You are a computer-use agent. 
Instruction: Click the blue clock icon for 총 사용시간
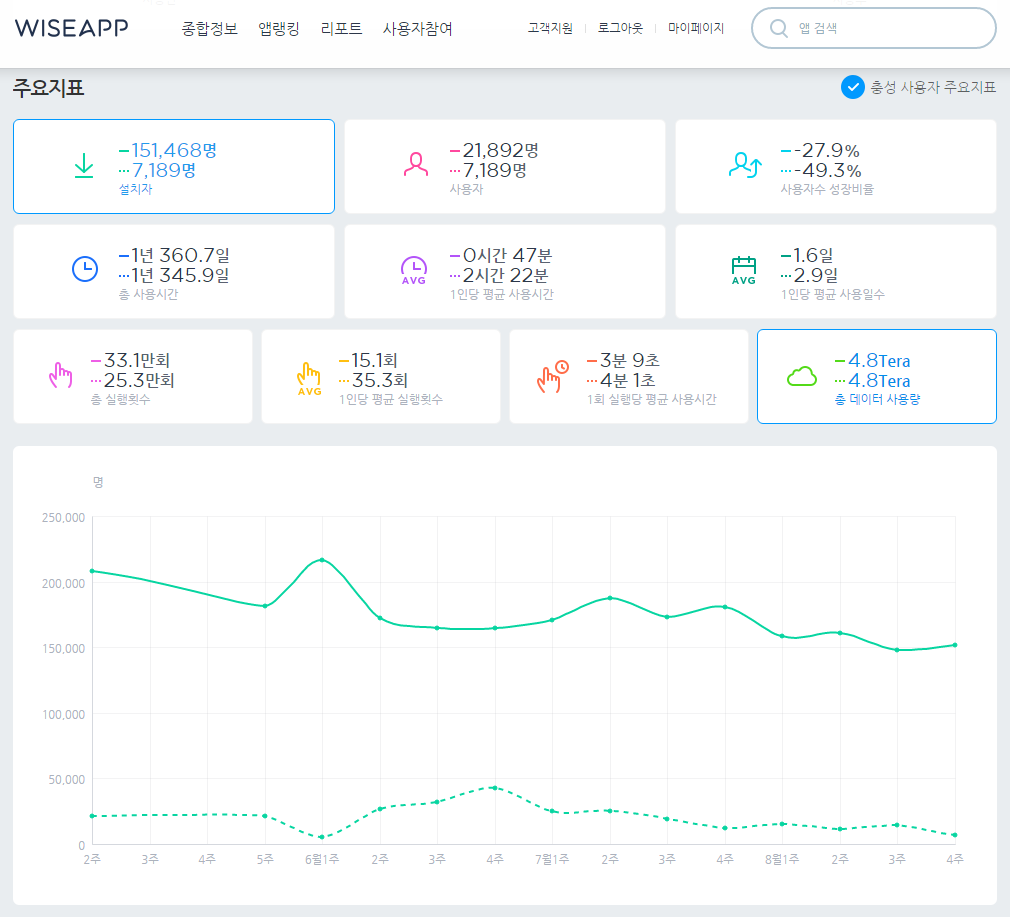pyautogui.click(x=84, y=269)
